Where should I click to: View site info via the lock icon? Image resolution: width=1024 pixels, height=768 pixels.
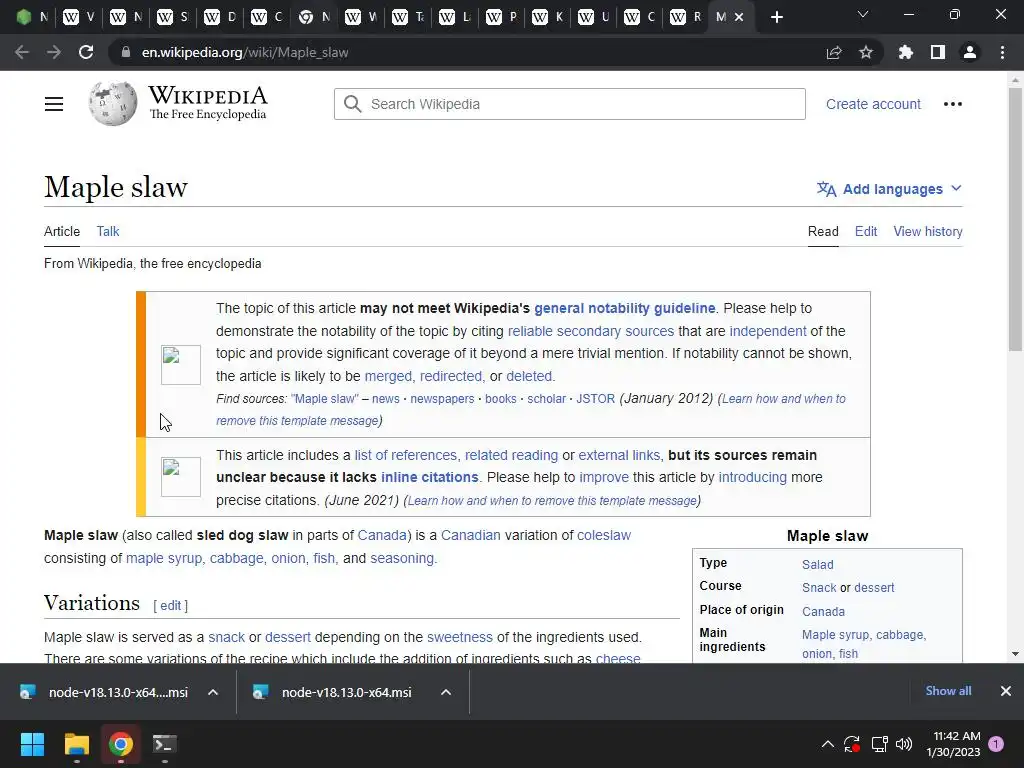pos(125,52)
